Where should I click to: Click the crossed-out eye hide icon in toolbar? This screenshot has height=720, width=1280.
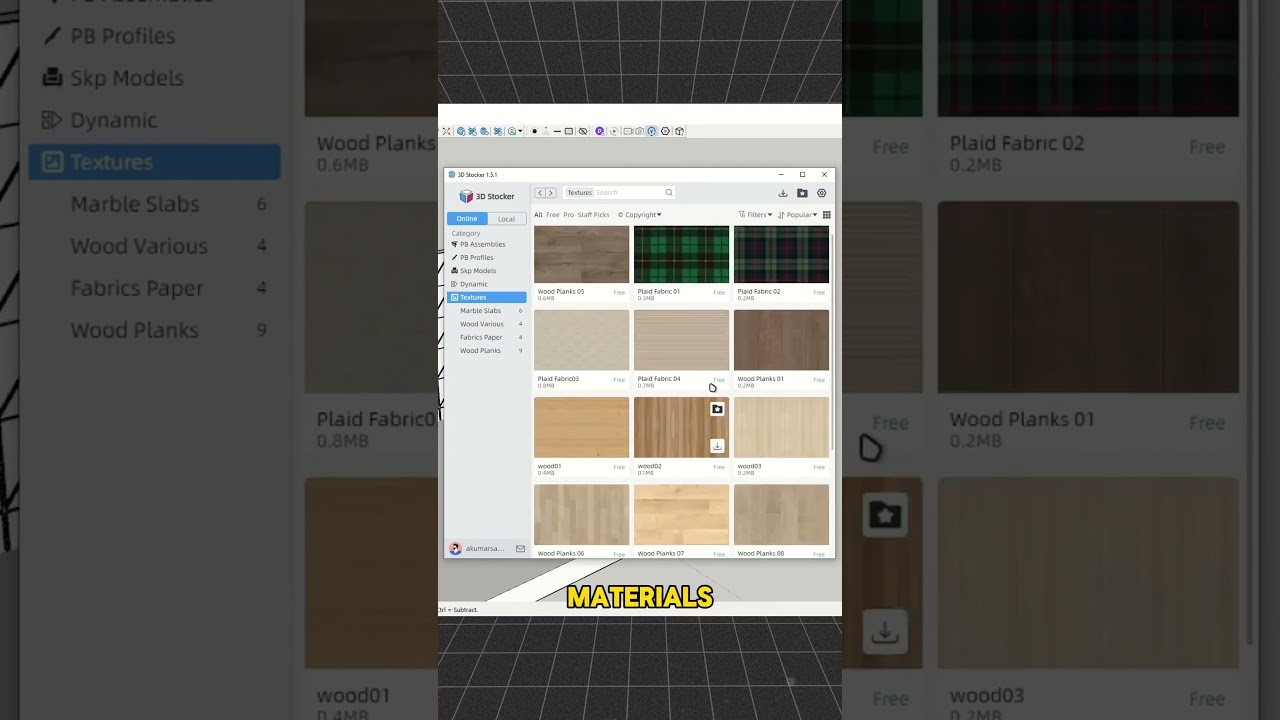[583, 131]
